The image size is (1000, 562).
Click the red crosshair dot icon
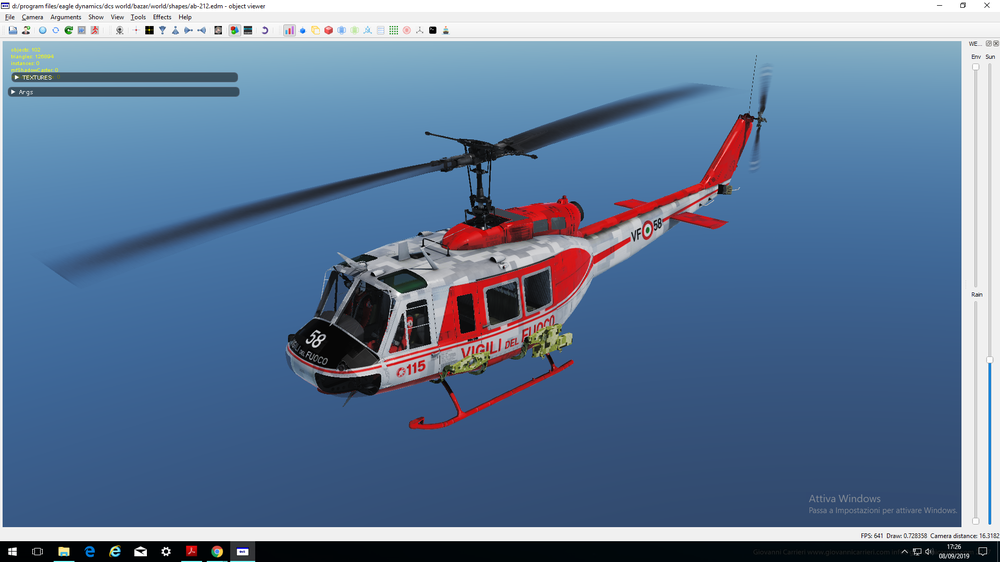(x=136, y=30)
